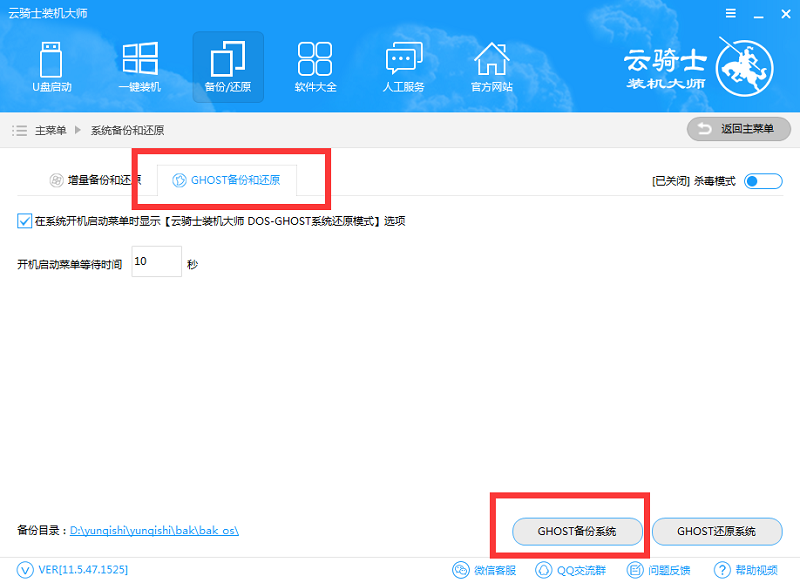
Task: Open 帮助视频 help videos
Action: (x=746, y=570)
